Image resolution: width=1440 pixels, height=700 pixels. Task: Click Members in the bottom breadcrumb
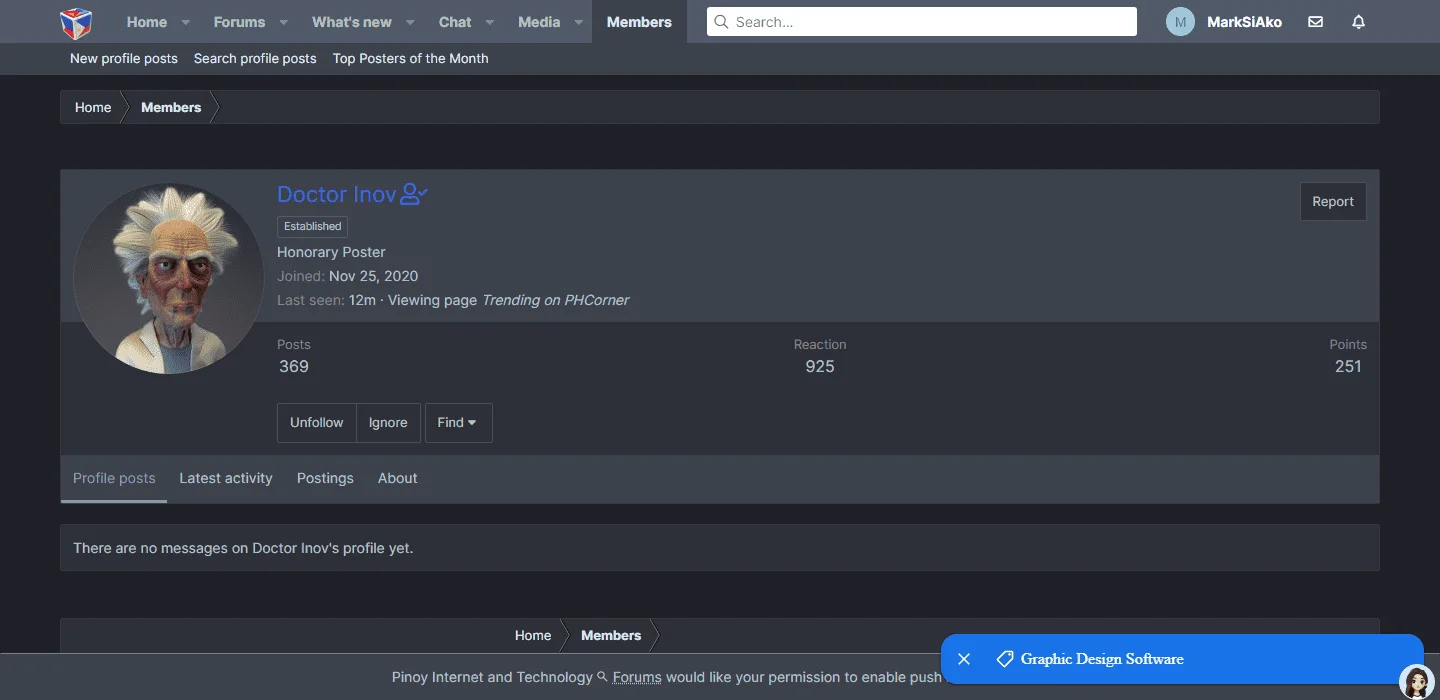tap(611, 635)
